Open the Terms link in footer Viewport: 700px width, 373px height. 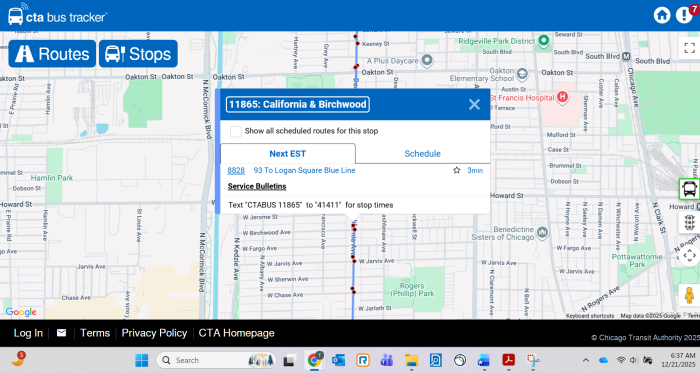(x=95, y=333)
